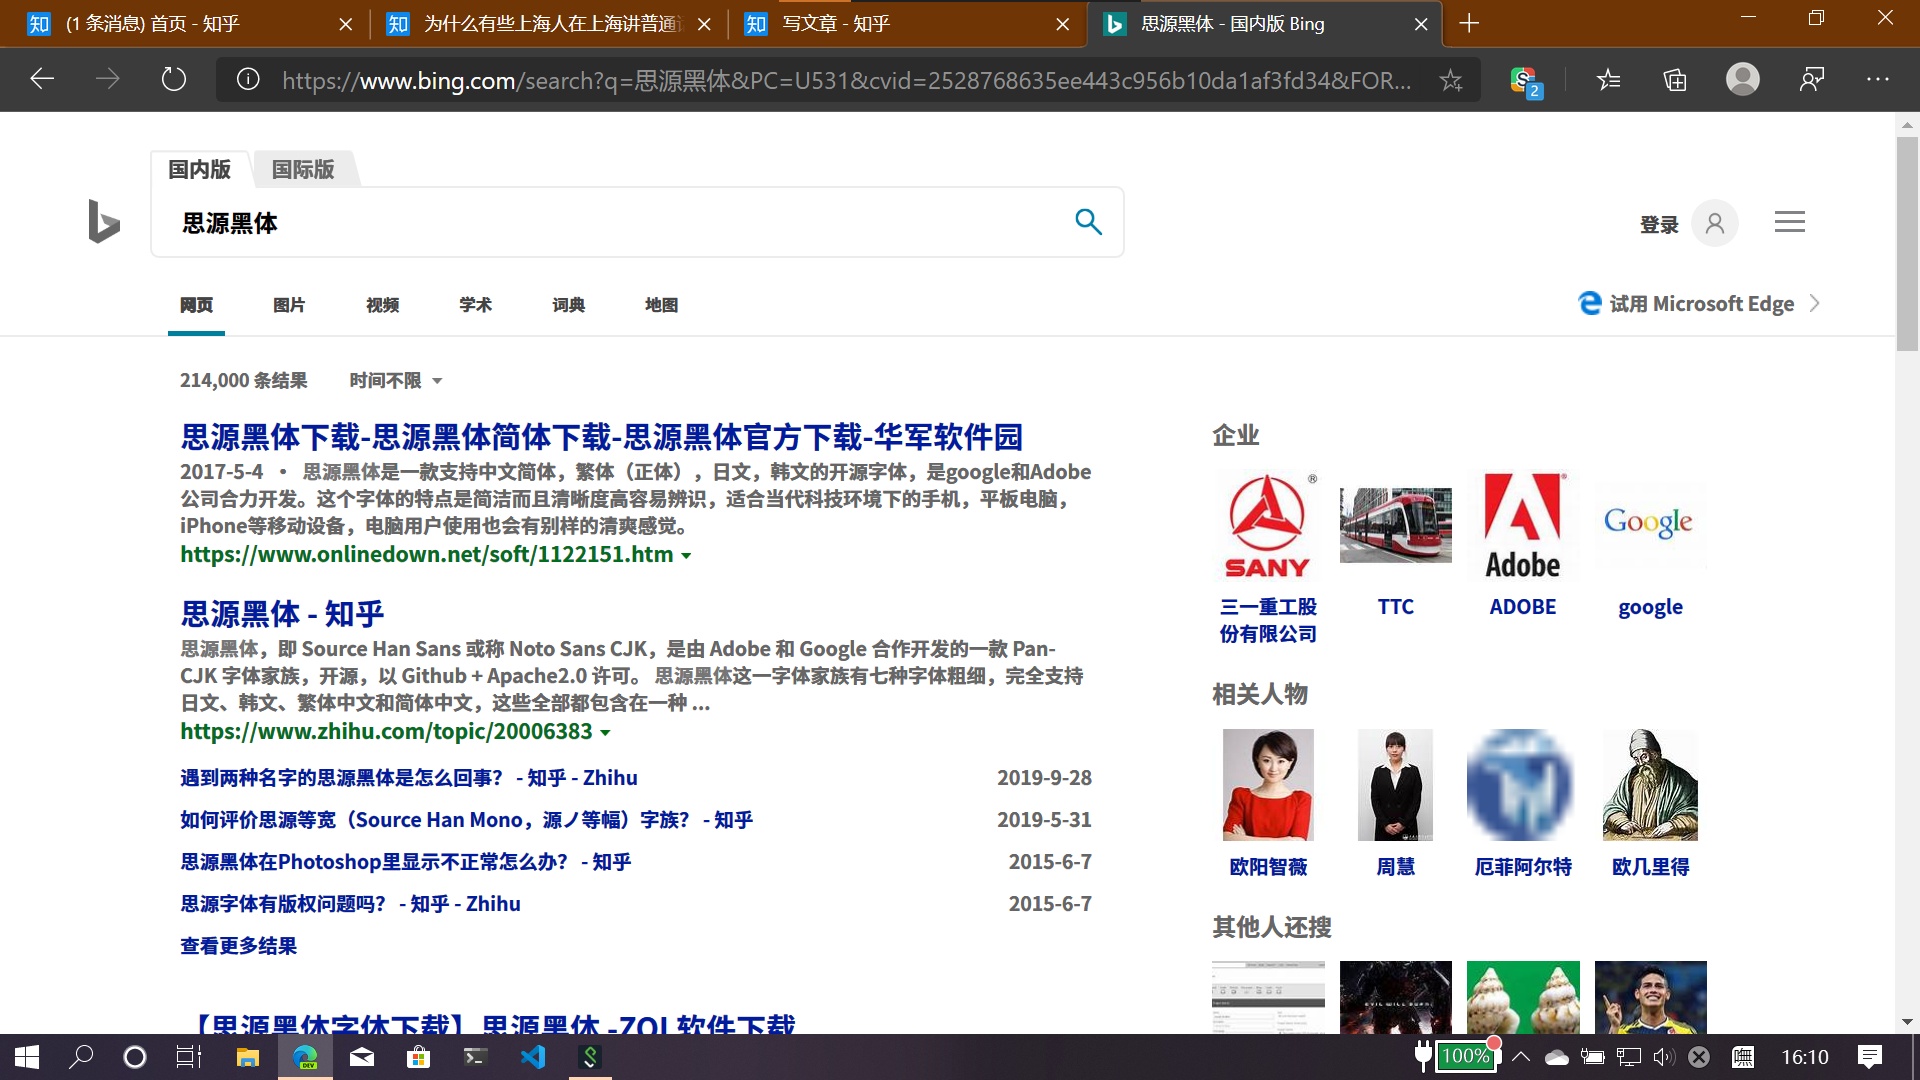This screenshot has width=1920, height=1080.
Task: Open 思源黑体 - 知乎 result title
Action: (282, 614)
